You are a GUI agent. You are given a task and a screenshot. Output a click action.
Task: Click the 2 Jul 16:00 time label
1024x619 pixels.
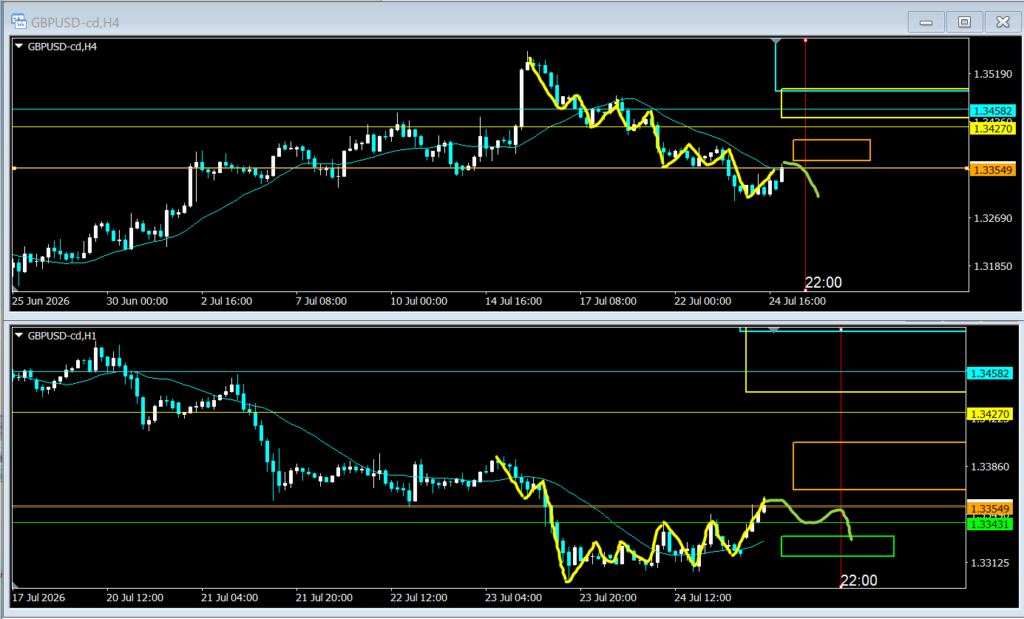tap(227, 301)
